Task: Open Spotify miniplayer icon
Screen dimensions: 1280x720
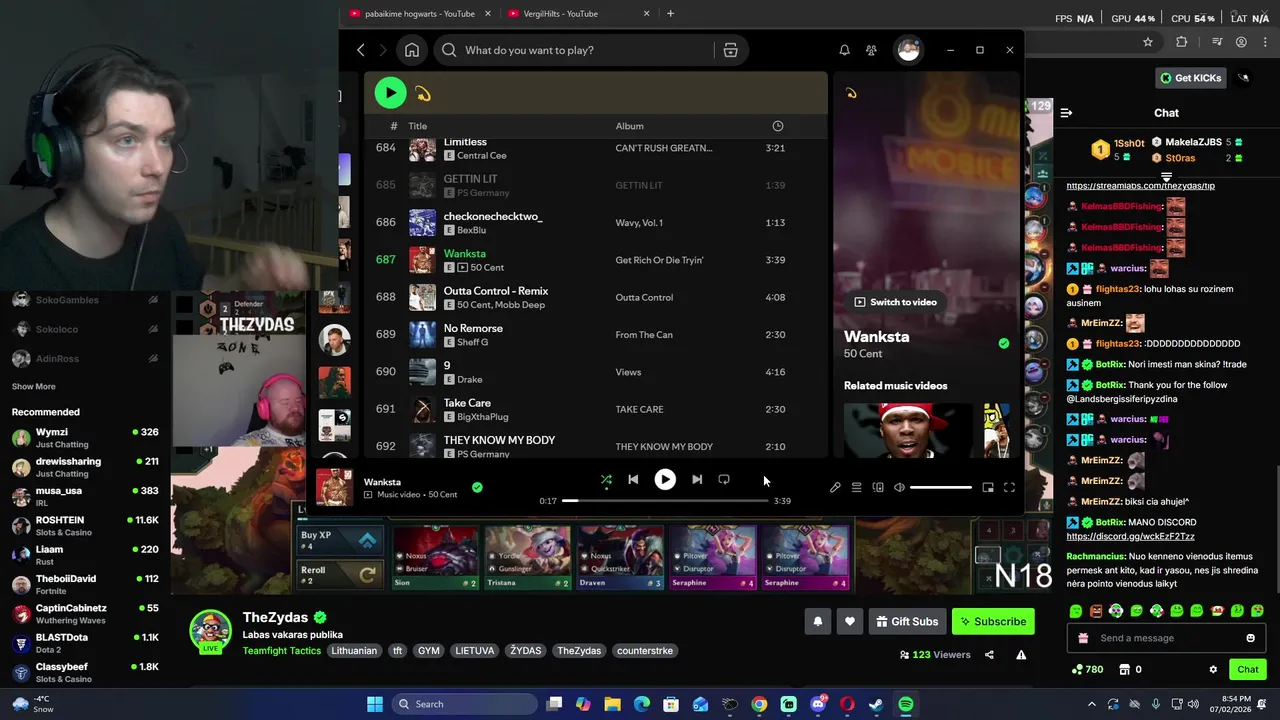Action: point(988,487)
